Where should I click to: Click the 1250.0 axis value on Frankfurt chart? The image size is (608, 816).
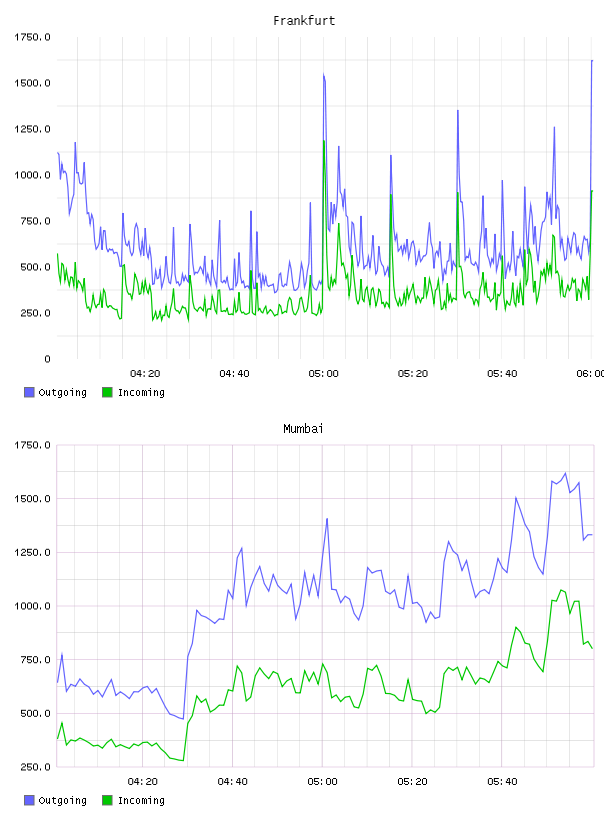[x=32, y=129]
